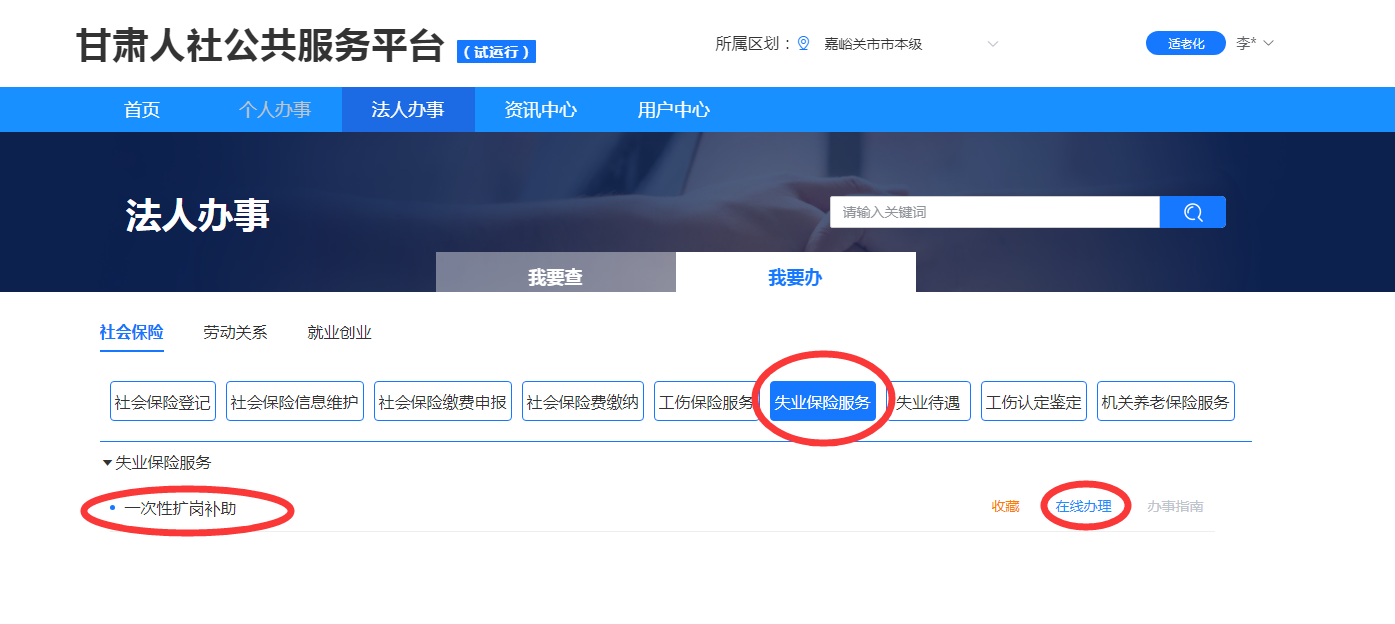Image resolution: width=1395 pixels, height=624 pixels.
Task: Open the 办事指南 guide link
Action: point(1175,507)
